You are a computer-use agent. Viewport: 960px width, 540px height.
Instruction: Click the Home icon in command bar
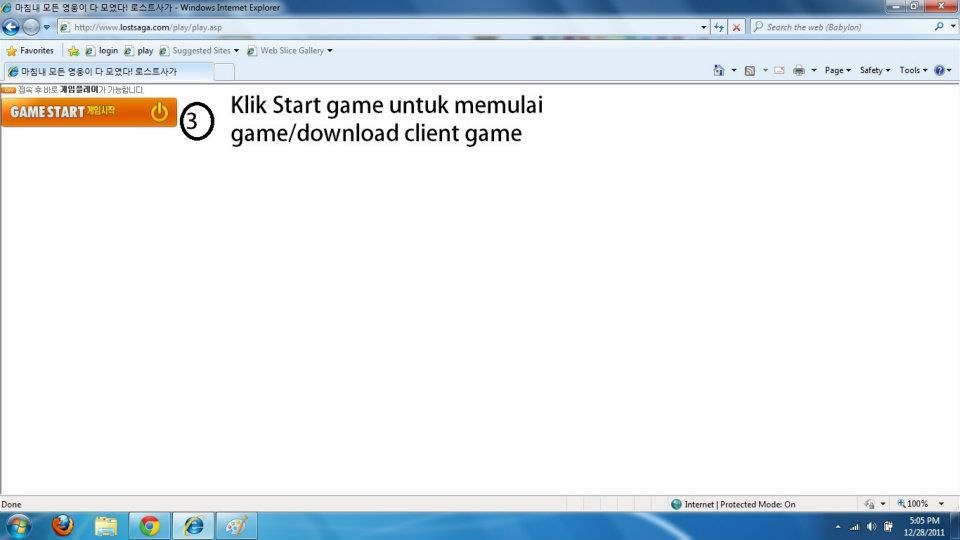[x=719, y=70]
